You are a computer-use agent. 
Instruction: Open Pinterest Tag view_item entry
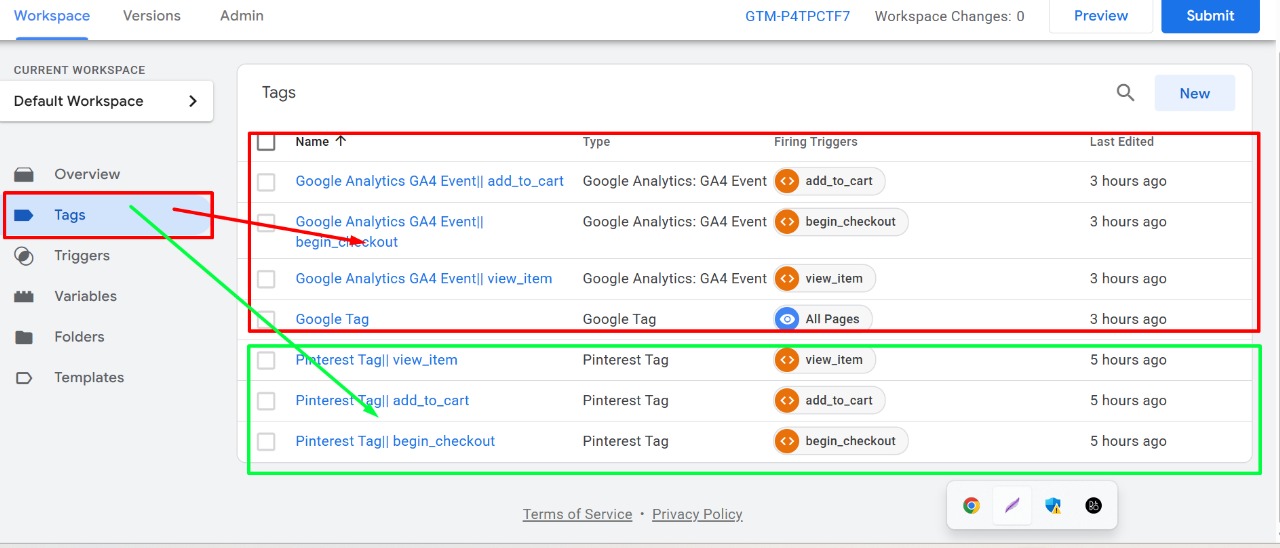click(377, 360)
